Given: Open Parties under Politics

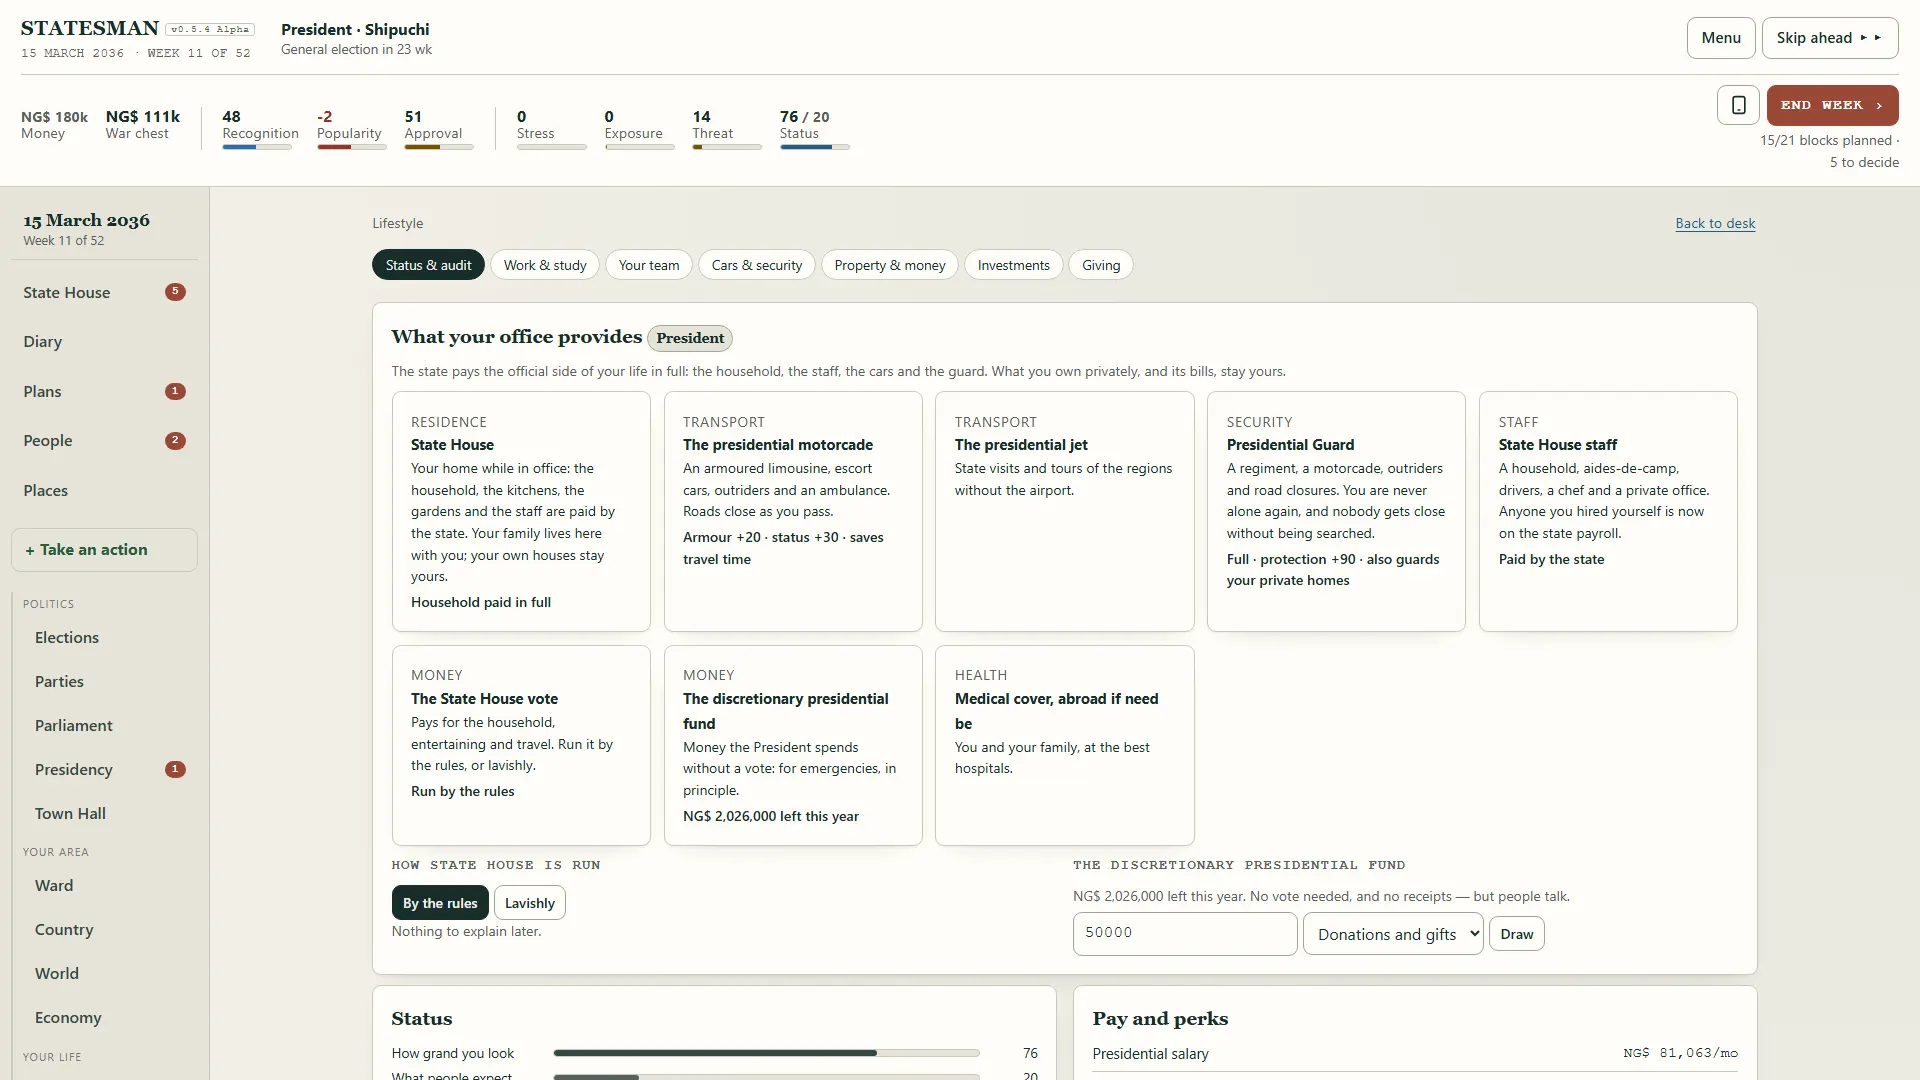Looking at the screenshot, I should [x=110, y=682].
